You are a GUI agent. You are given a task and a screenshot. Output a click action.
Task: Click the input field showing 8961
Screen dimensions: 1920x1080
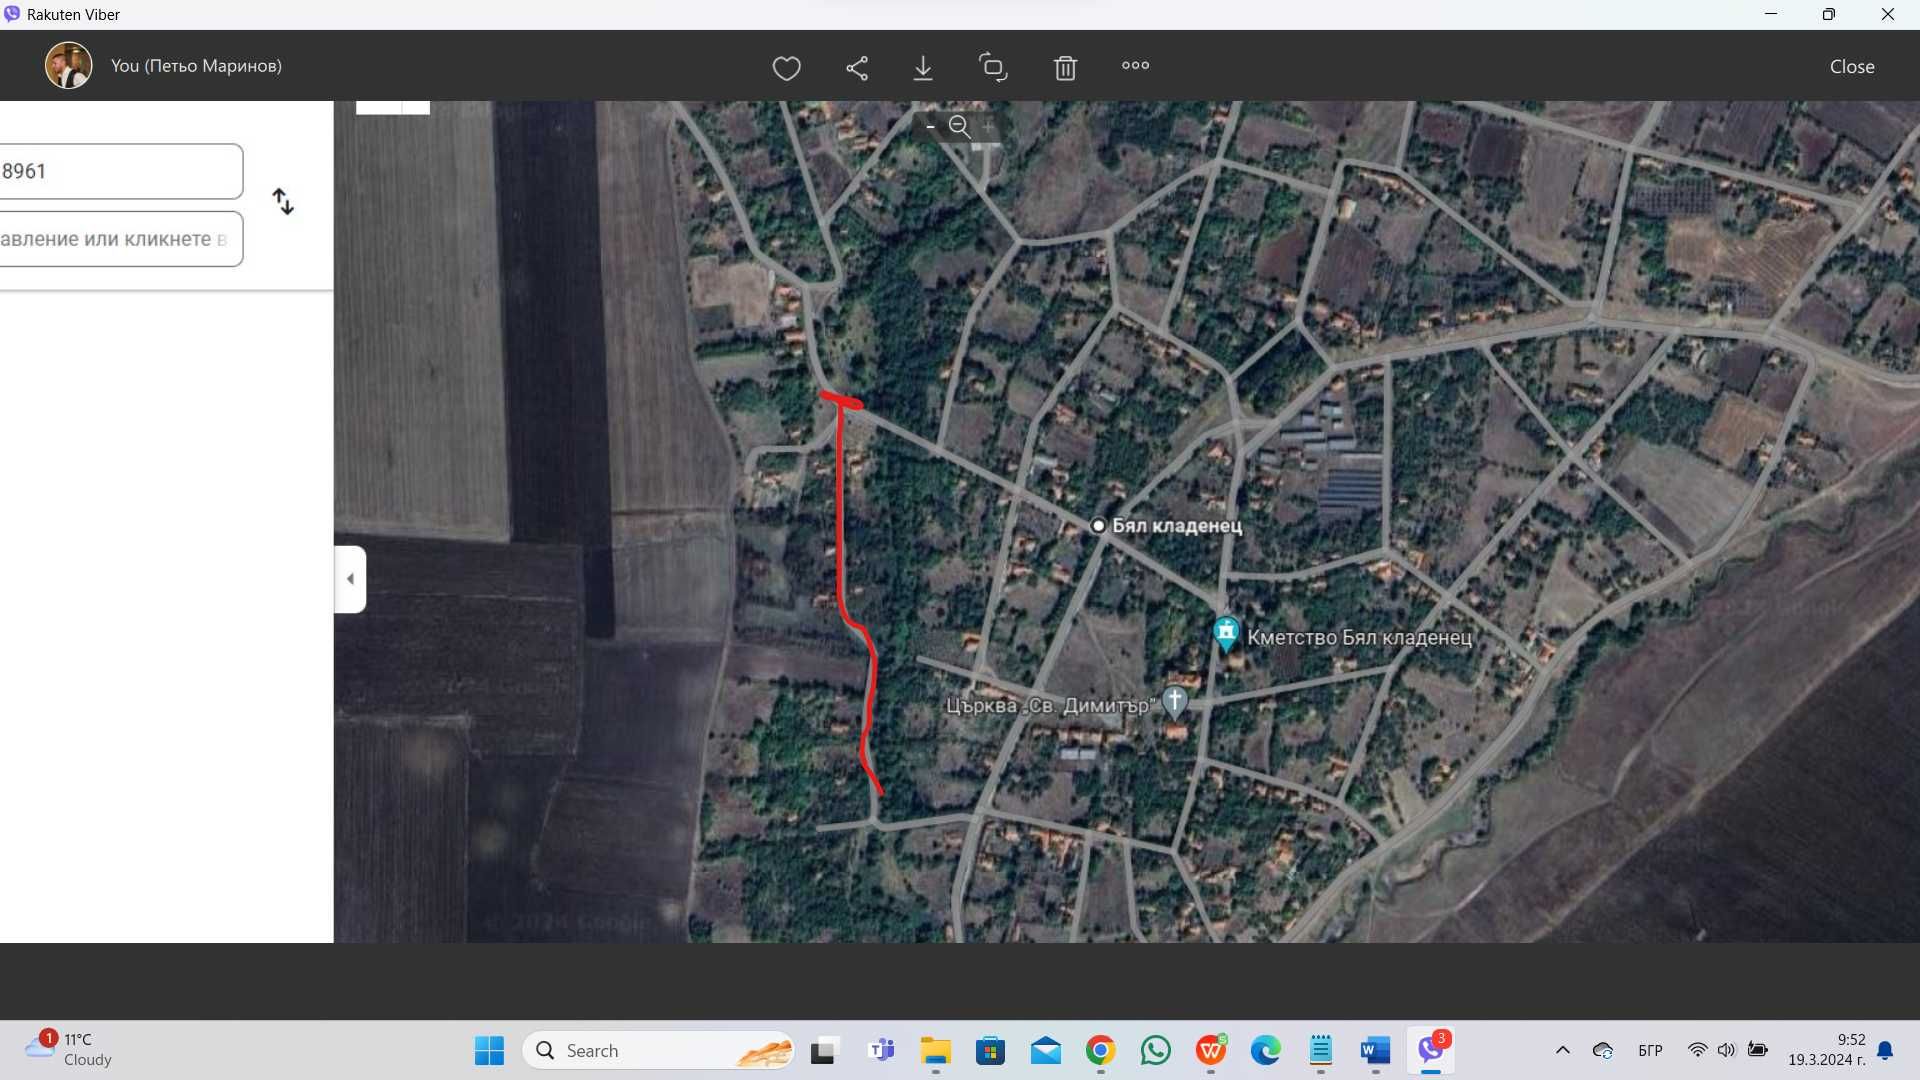point(120,171)
